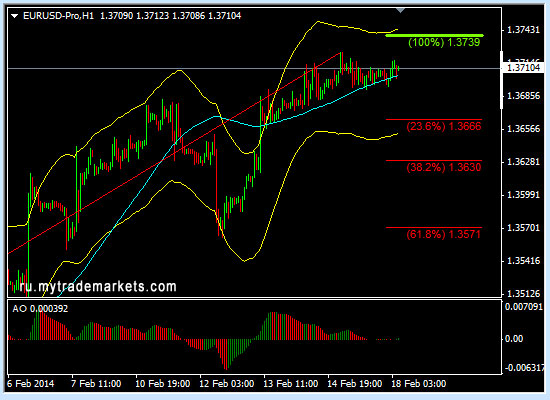The height and width of the screenshot is (400, 550).
Task: Open the ru.mytrademarkets.com watermark link
Action: [98, 287]
